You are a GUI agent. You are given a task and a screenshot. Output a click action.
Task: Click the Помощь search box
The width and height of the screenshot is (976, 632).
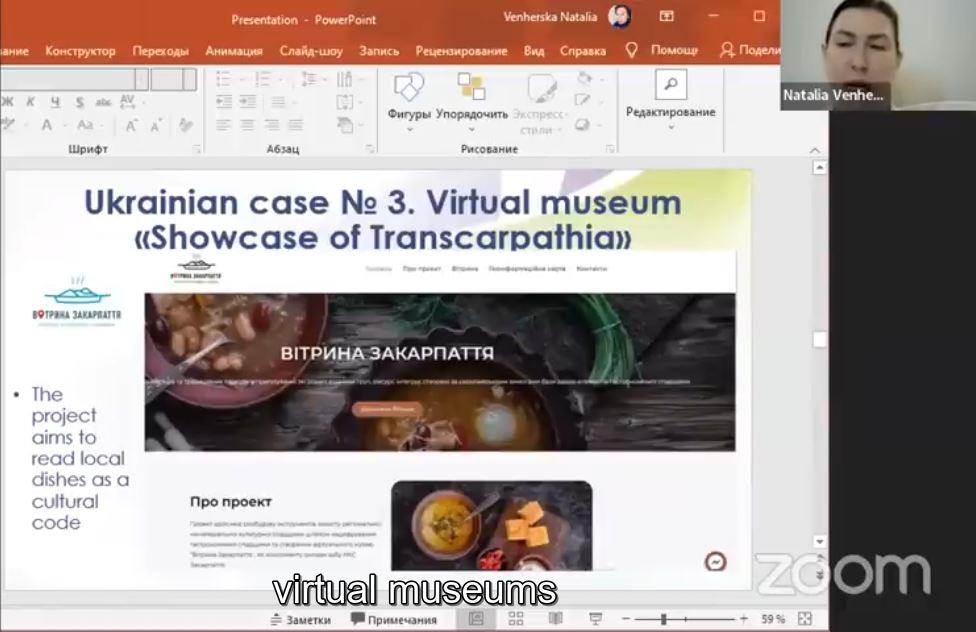675,50
